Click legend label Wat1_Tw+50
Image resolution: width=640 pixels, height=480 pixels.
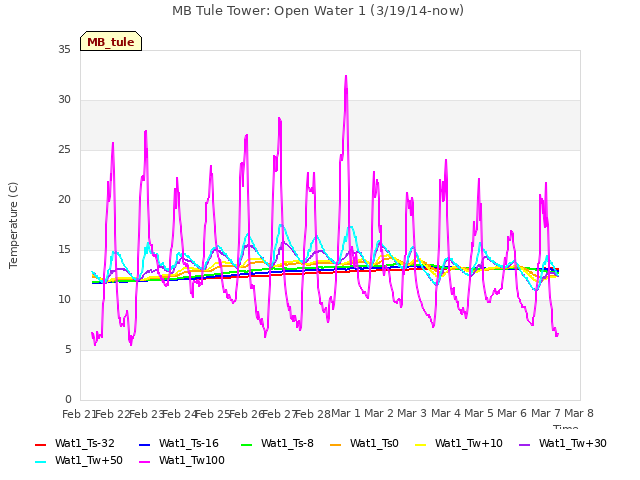(89, 461)
